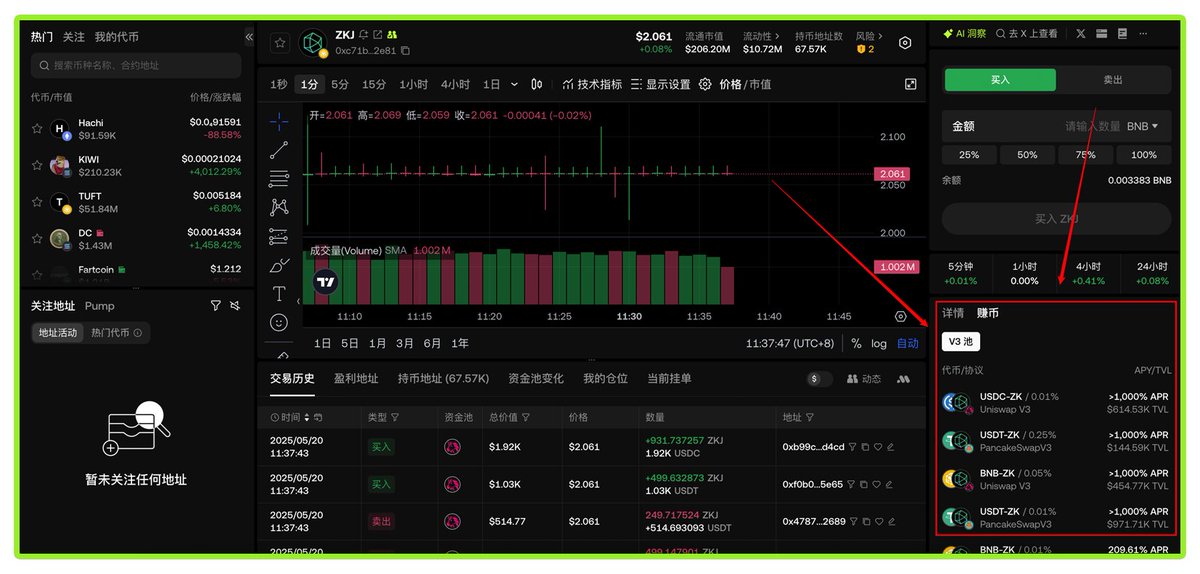Click the 100% amount button
This screenshot has height=574, width=1200.
1143,155
